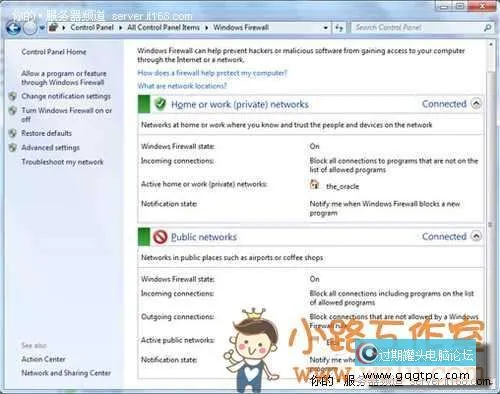
Task: Click the vertical scrollbar of main pane
Action: point(490,213)
